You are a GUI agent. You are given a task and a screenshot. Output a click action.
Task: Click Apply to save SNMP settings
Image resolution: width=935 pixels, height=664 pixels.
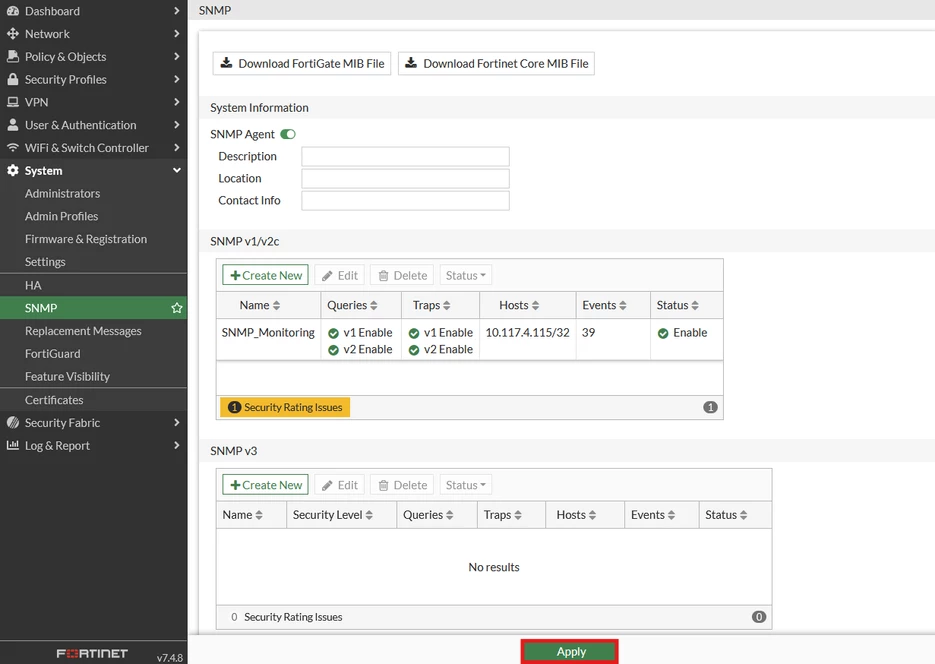click(569, 651)
